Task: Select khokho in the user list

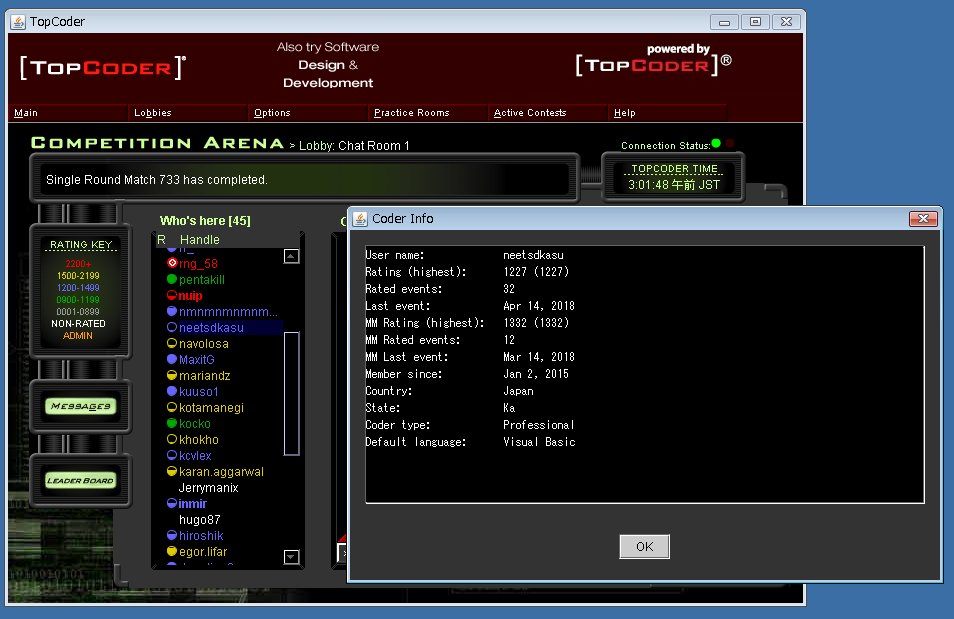Action: click(x=198, y=439)
